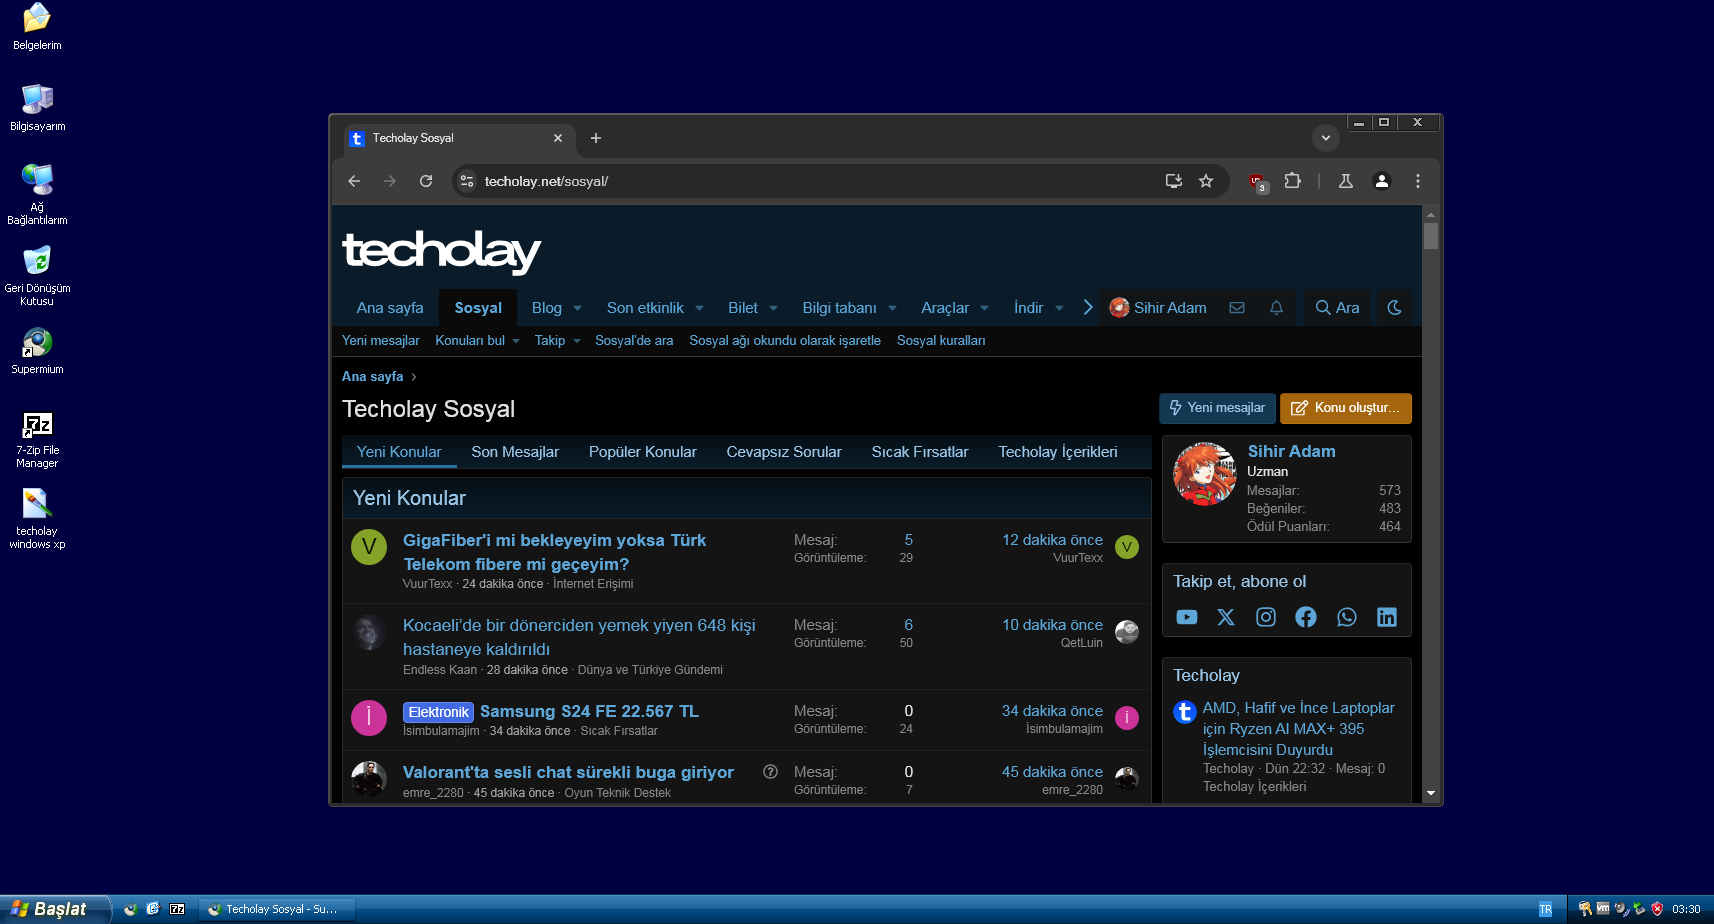
Task: Click the browser forward arrow
Action: pos(390,181)
